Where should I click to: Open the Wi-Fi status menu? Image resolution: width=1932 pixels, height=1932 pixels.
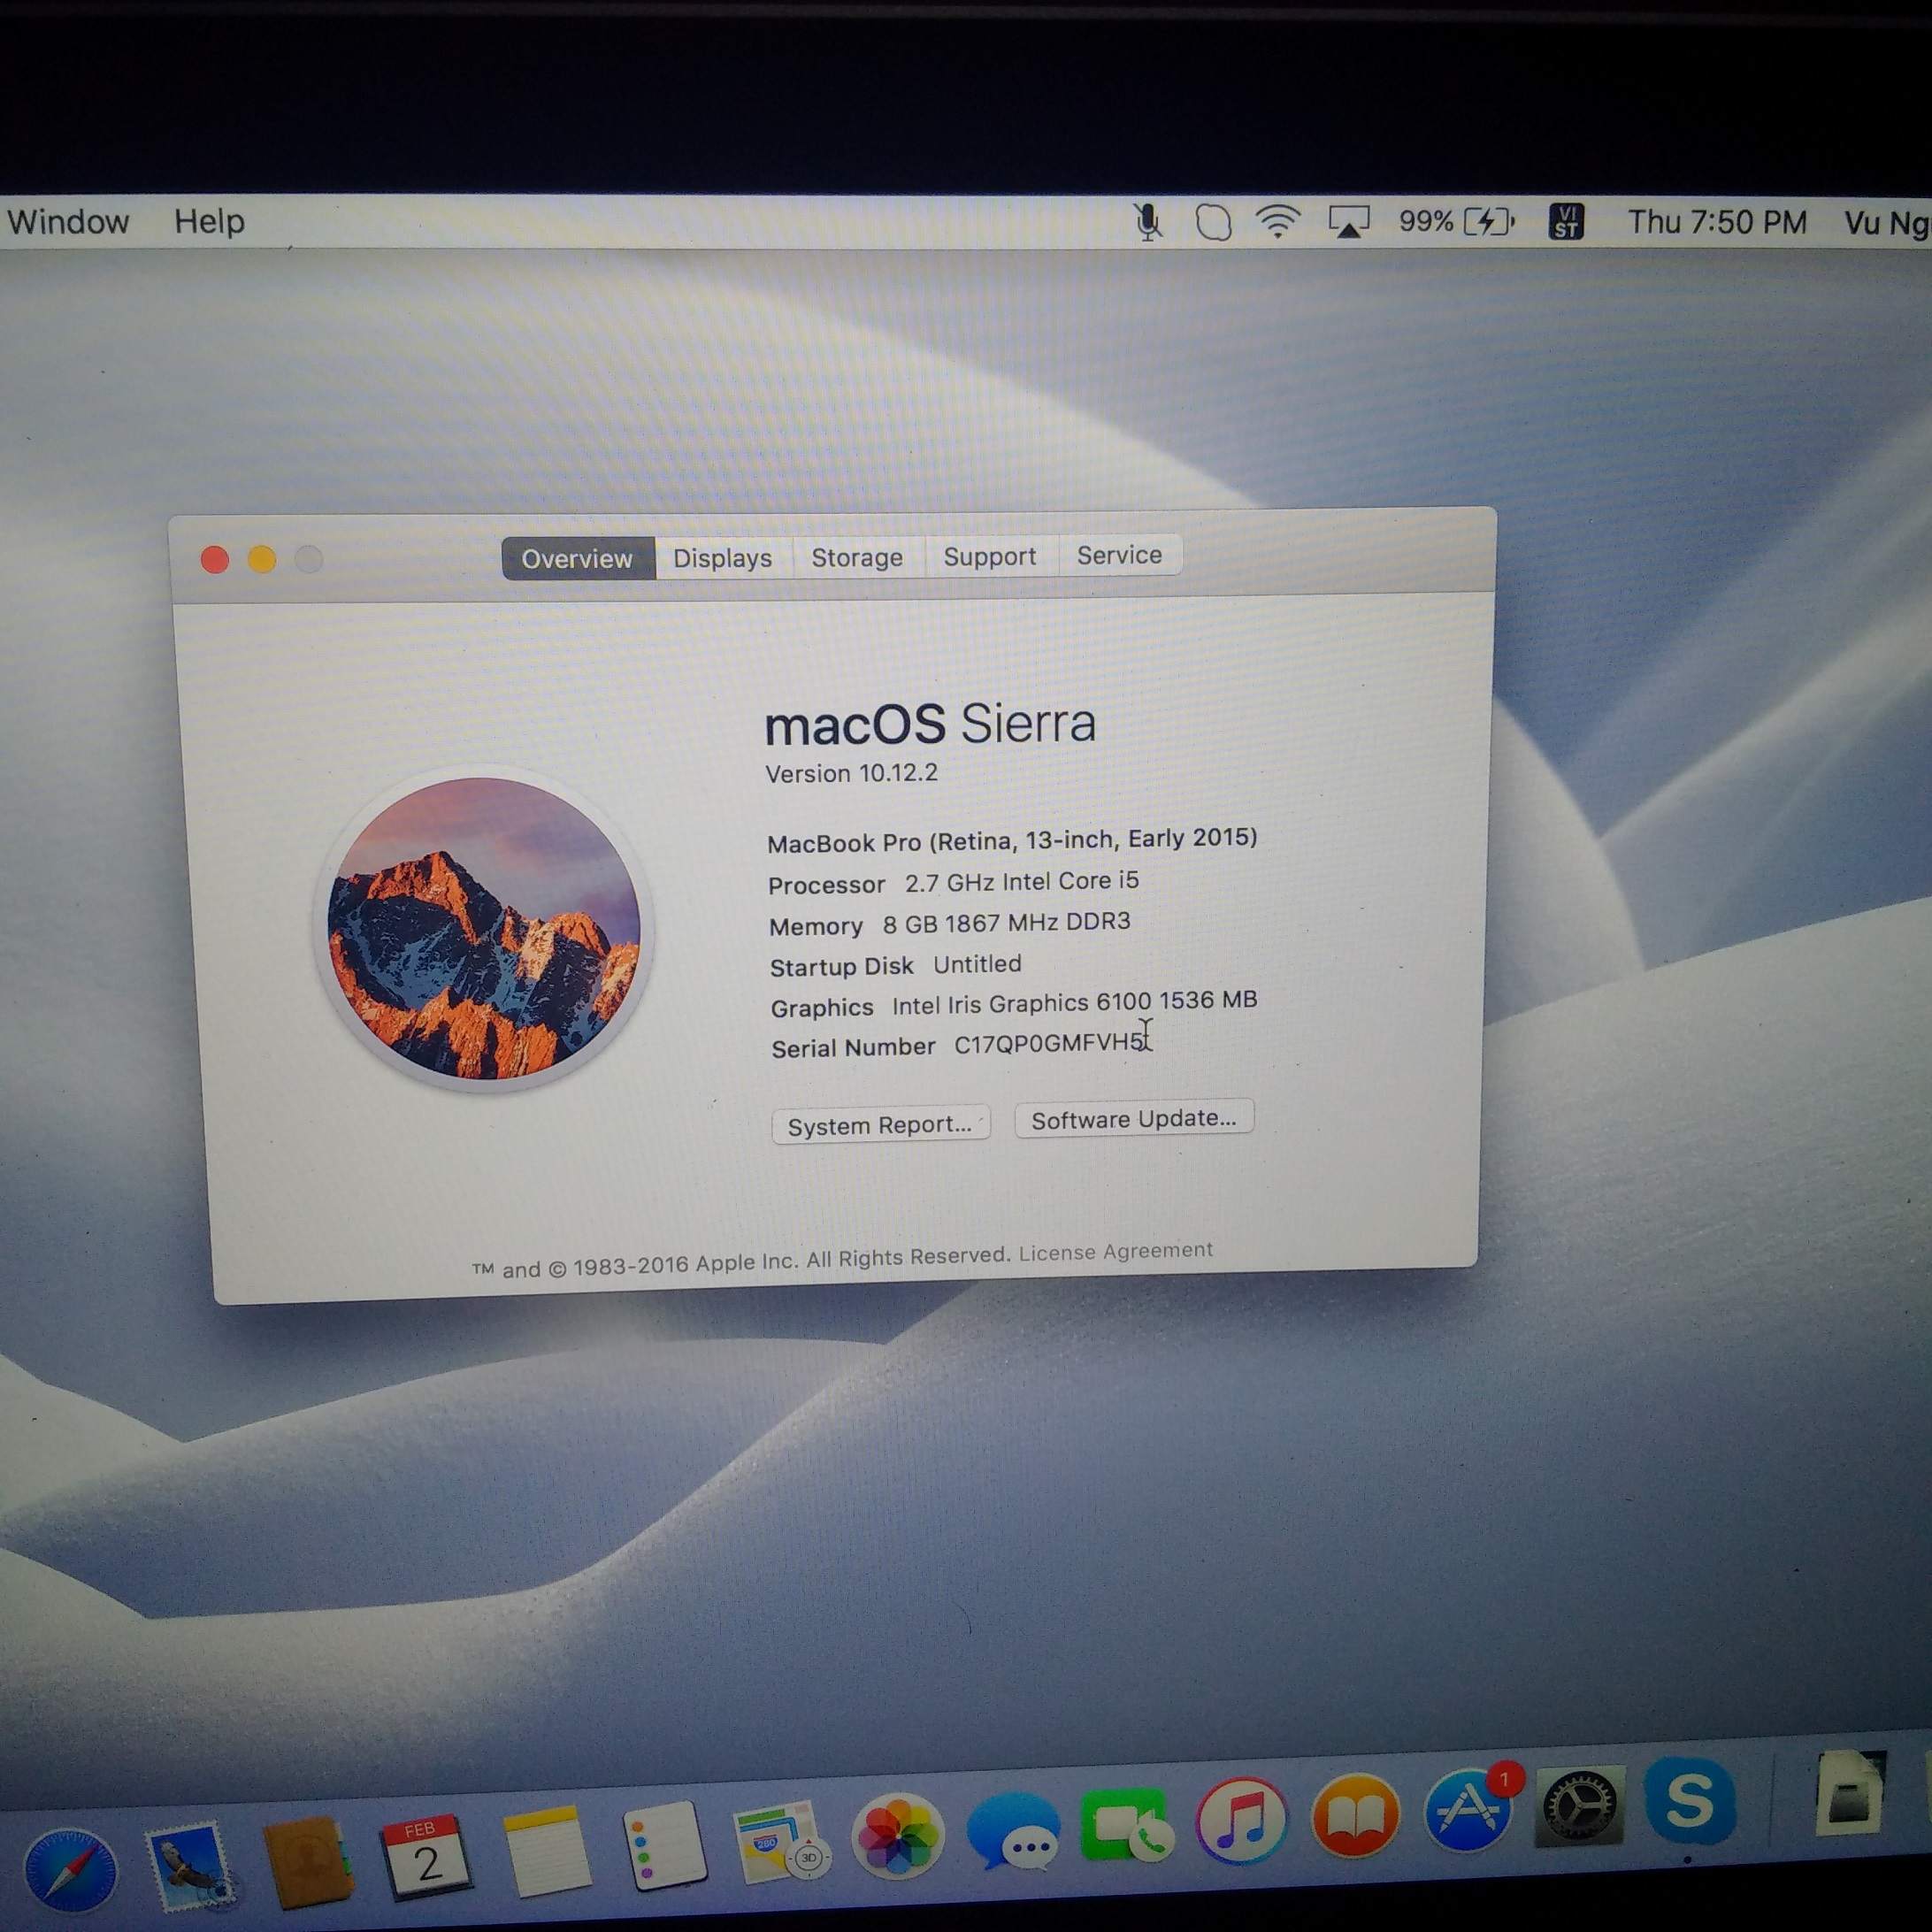(1278, 221)
